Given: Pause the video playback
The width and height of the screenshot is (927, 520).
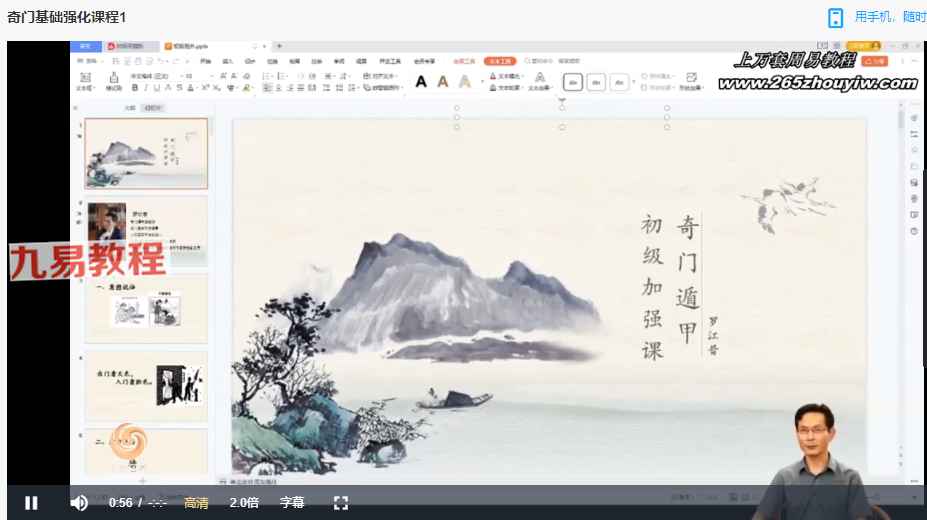Looking at the screenshot, I should coord(31,503).
